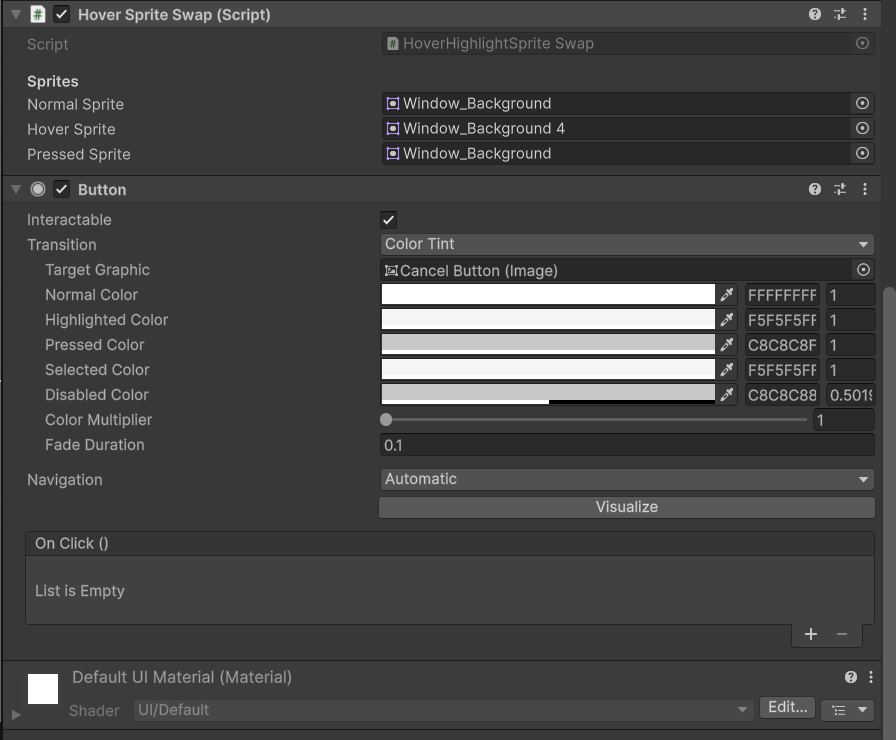The image size is (896, 740).
Task: Click the Color Multiplier value field
Action: (843, 420)
